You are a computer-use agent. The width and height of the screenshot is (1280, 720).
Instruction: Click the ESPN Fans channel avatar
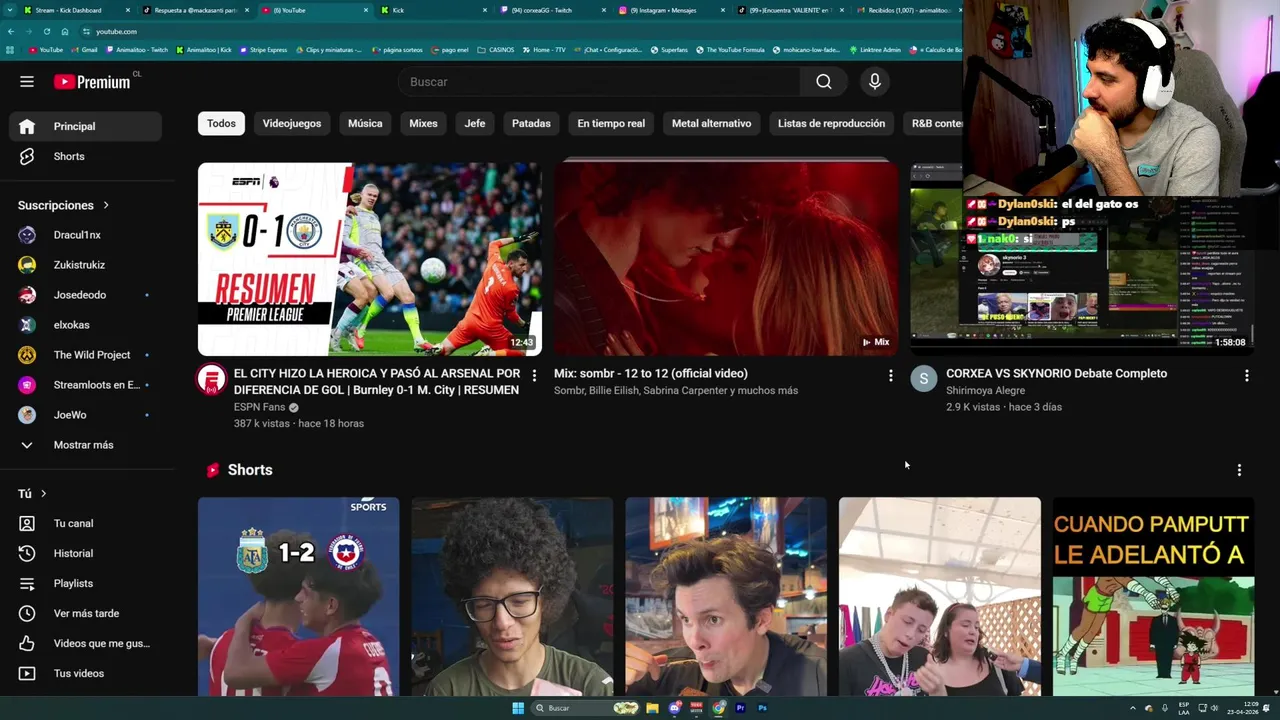(211, 378)
